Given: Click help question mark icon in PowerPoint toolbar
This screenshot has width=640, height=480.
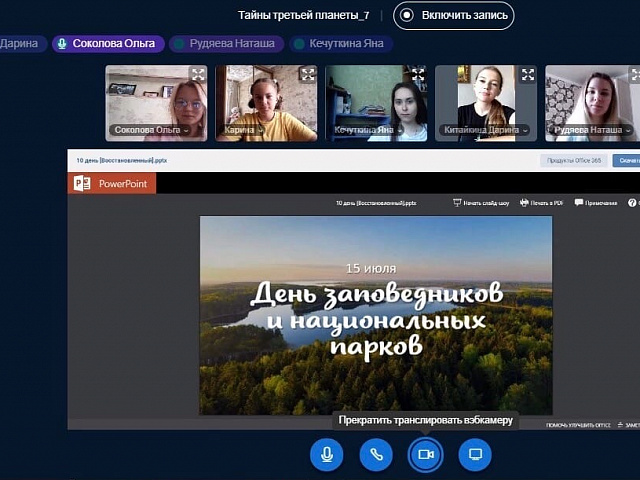Looking at the screenshot, I should click(x=632, y=203).
